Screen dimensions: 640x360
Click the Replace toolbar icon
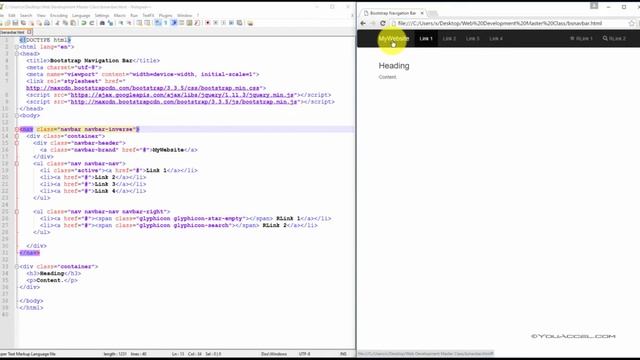point(110,23)
